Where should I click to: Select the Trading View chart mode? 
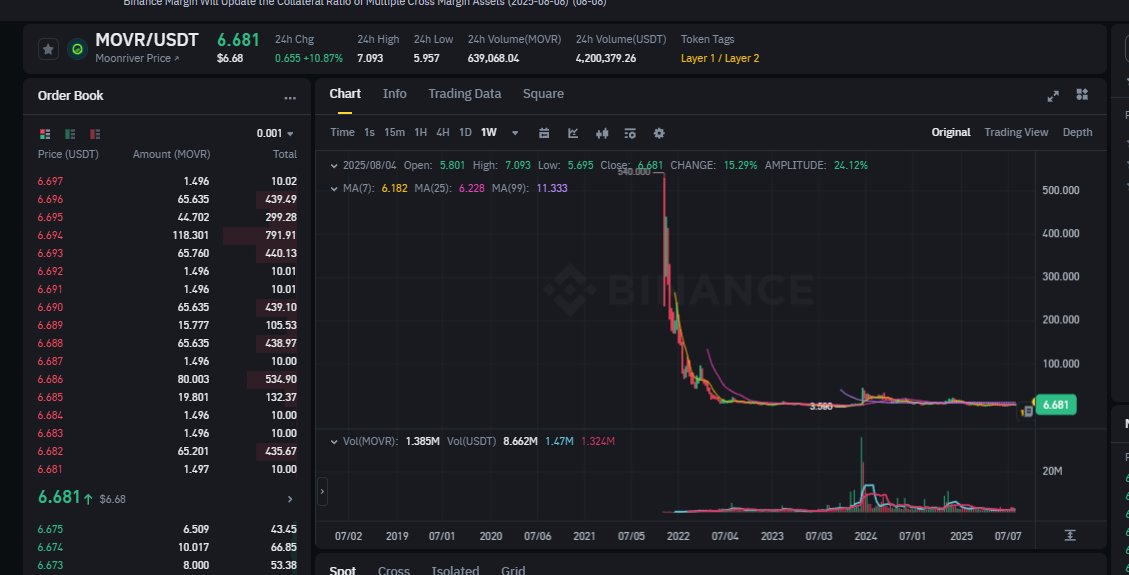coord(1016,132)
